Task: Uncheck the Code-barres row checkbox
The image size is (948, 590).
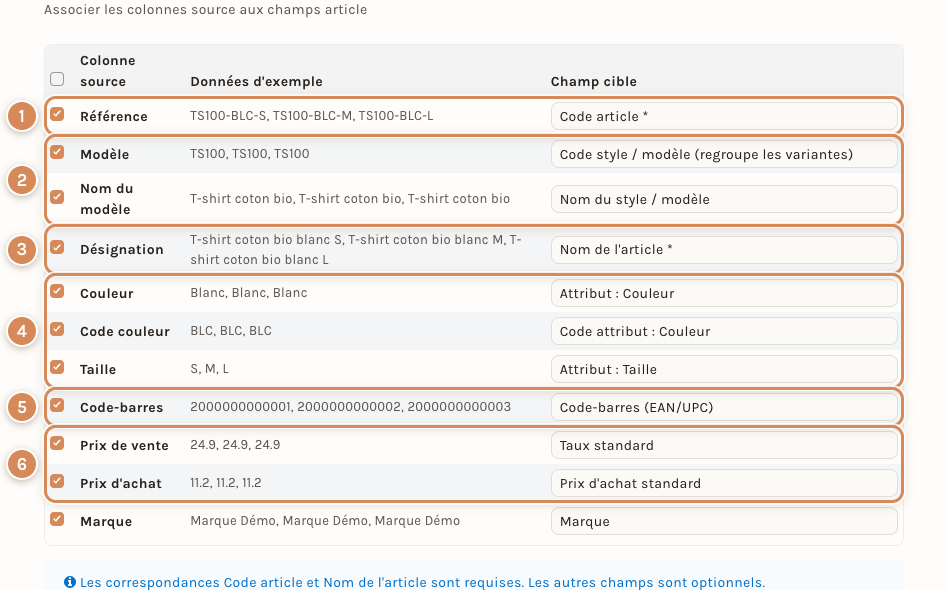Action: [x=57, y=405]
